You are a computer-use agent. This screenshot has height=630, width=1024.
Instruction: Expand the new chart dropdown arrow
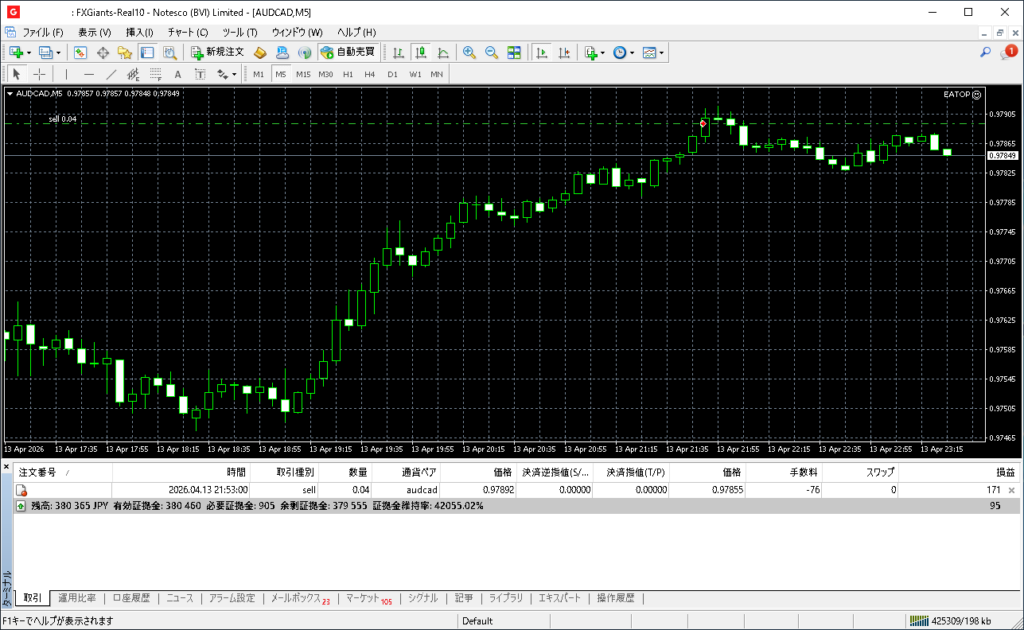[29, 52]
